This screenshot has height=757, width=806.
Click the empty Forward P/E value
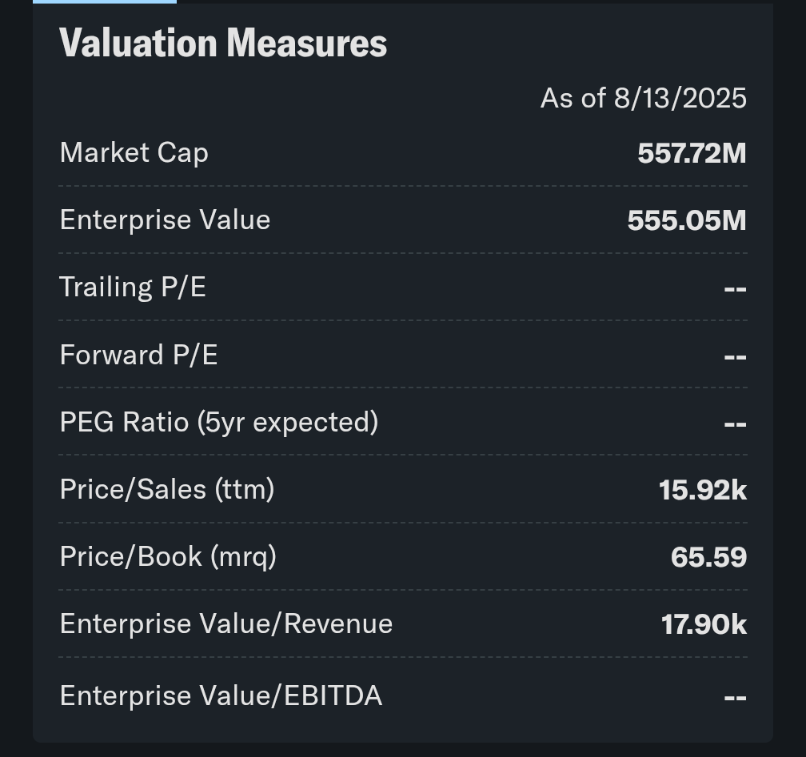(x=735, y=357)
